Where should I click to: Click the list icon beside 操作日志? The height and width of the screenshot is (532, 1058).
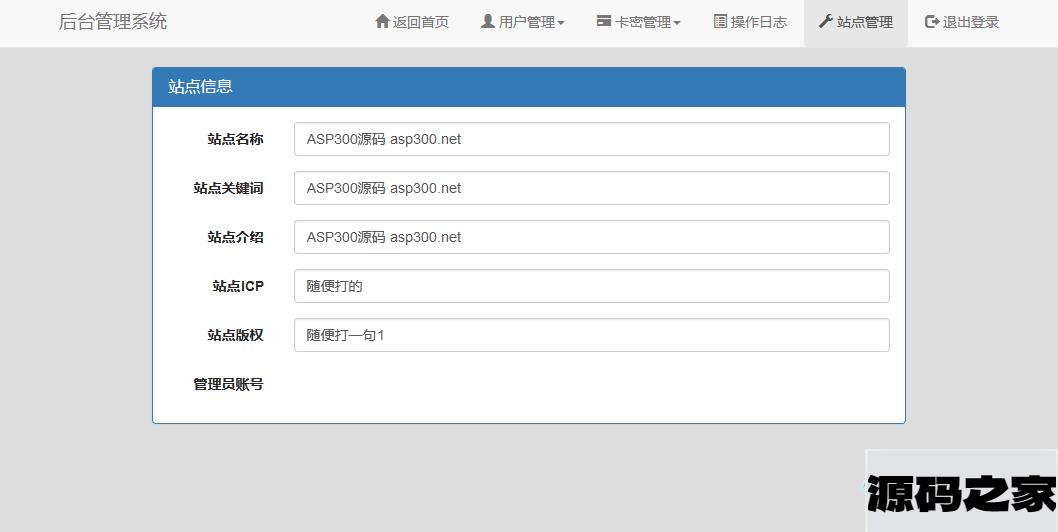[720, 21]
